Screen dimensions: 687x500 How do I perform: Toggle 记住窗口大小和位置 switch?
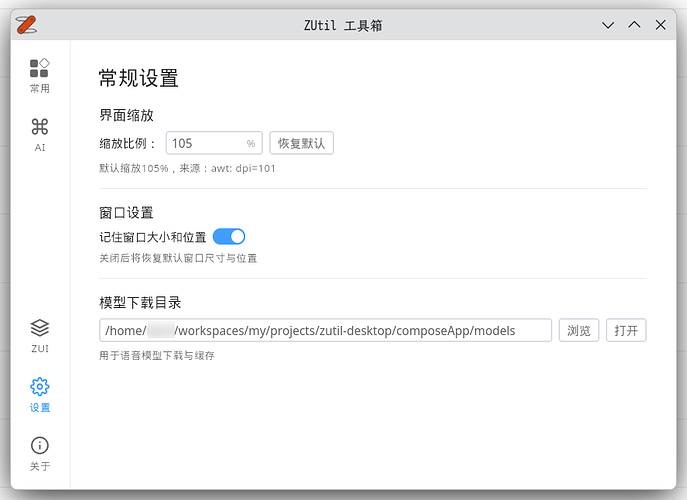(229, 237)
